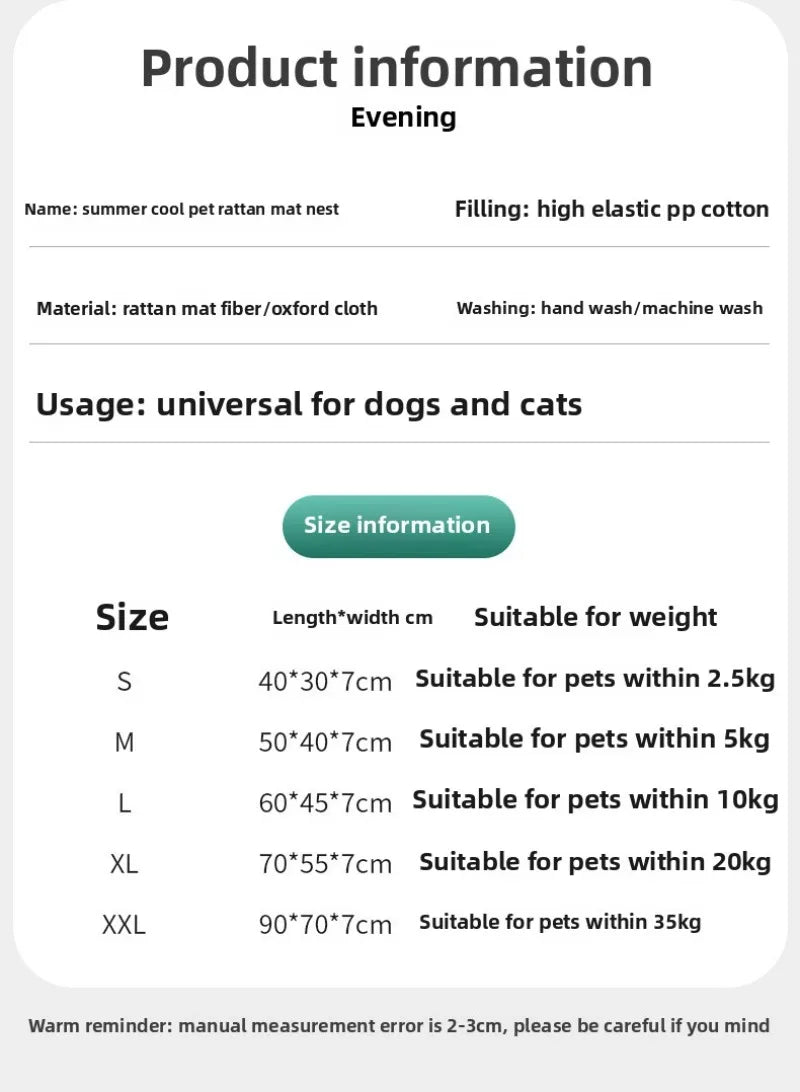Choose the XL size label
The width and height of the screenshot is (800, 1092).
(x=124, y=864)
